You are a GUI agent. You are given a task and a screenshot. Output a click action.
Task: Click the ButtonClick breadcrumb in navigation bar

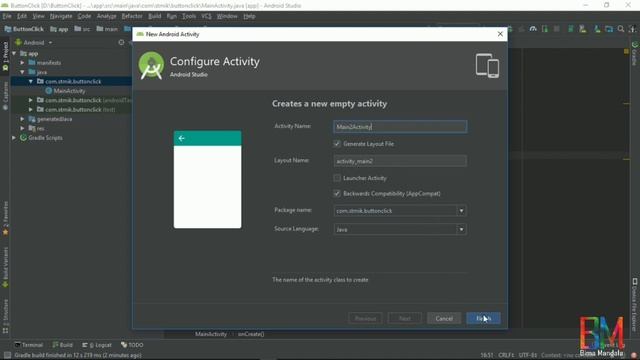(24, 29)
